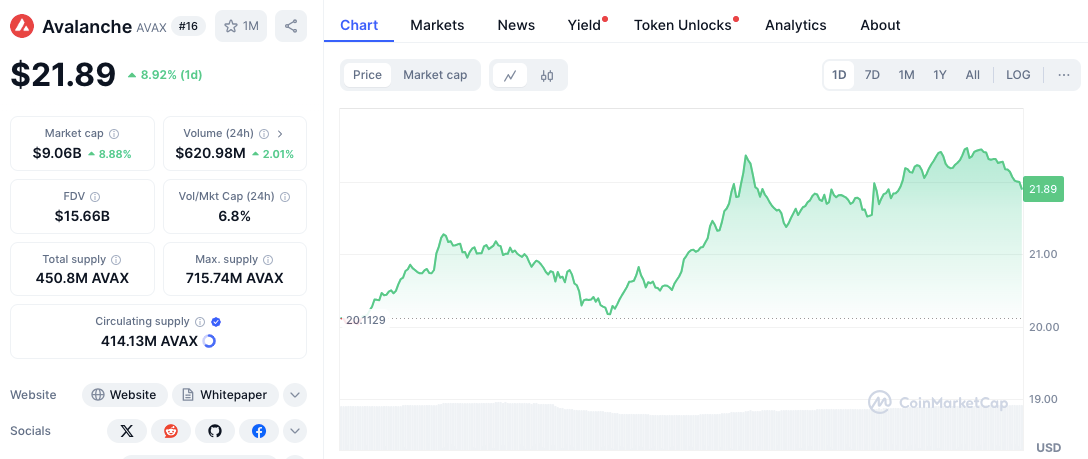This screenshot has width=1088, height=459.
Task: Visit the Avalanche Website link
Action: 125,395
